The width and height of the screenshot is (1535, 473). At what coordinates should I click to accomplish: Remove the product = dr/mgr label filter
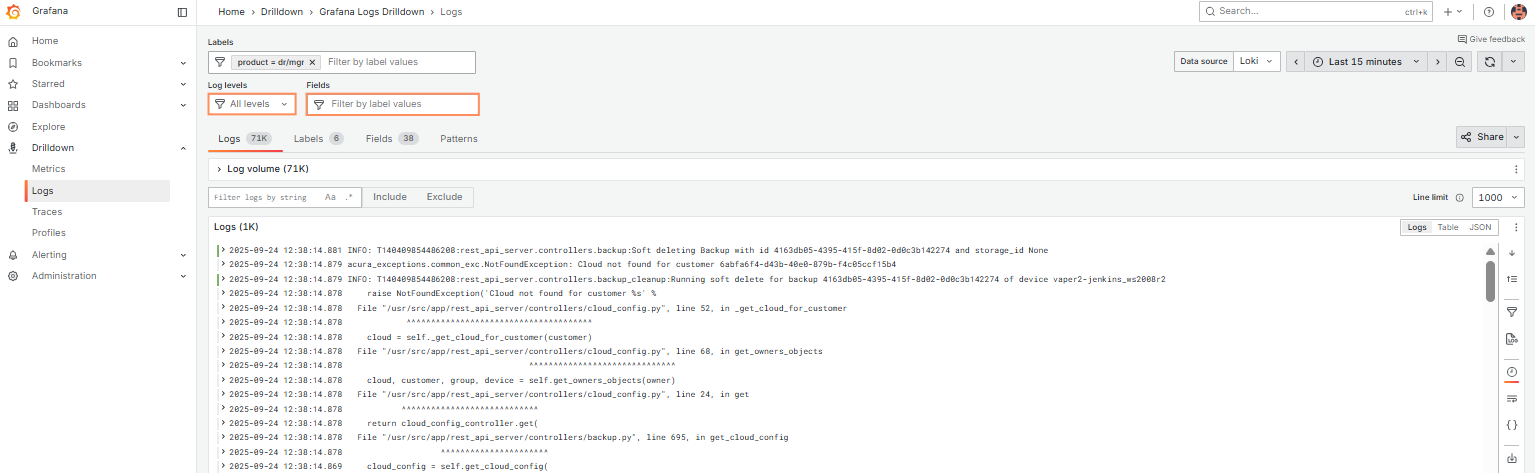313,62
